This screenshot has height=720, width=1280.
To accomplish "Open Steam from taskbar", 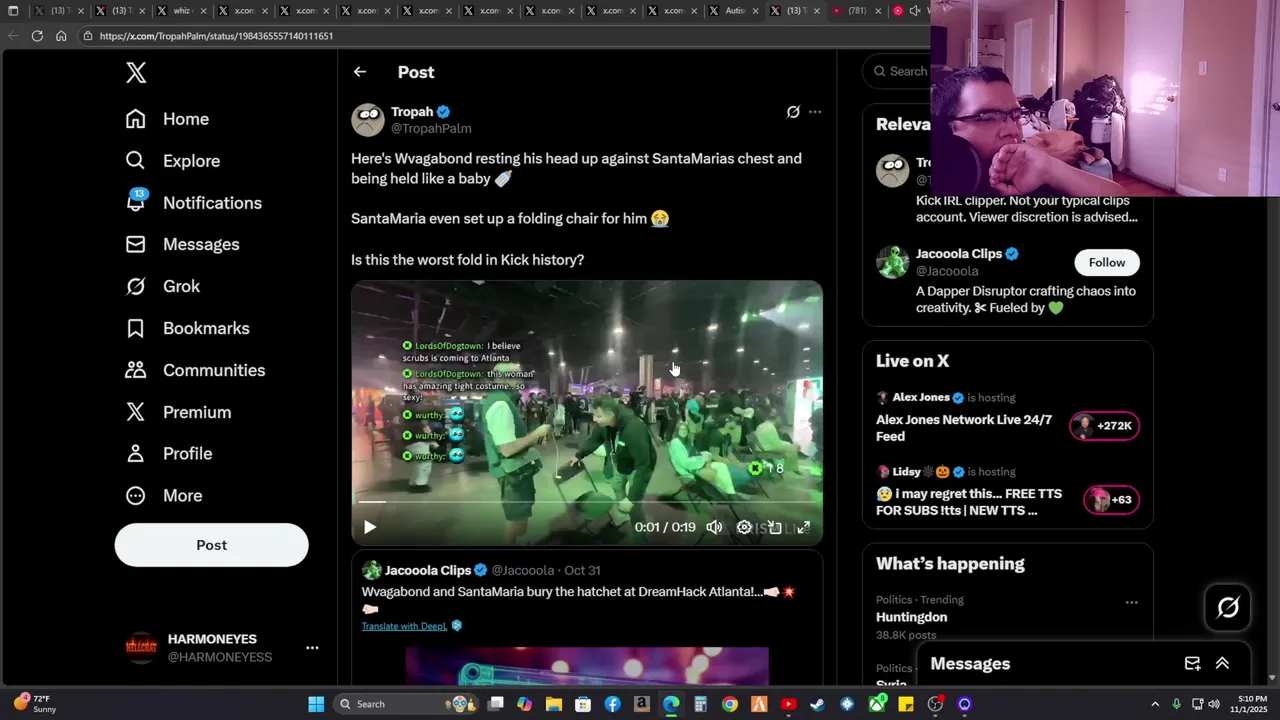I will pyautogui.click(x=817, y=704).
